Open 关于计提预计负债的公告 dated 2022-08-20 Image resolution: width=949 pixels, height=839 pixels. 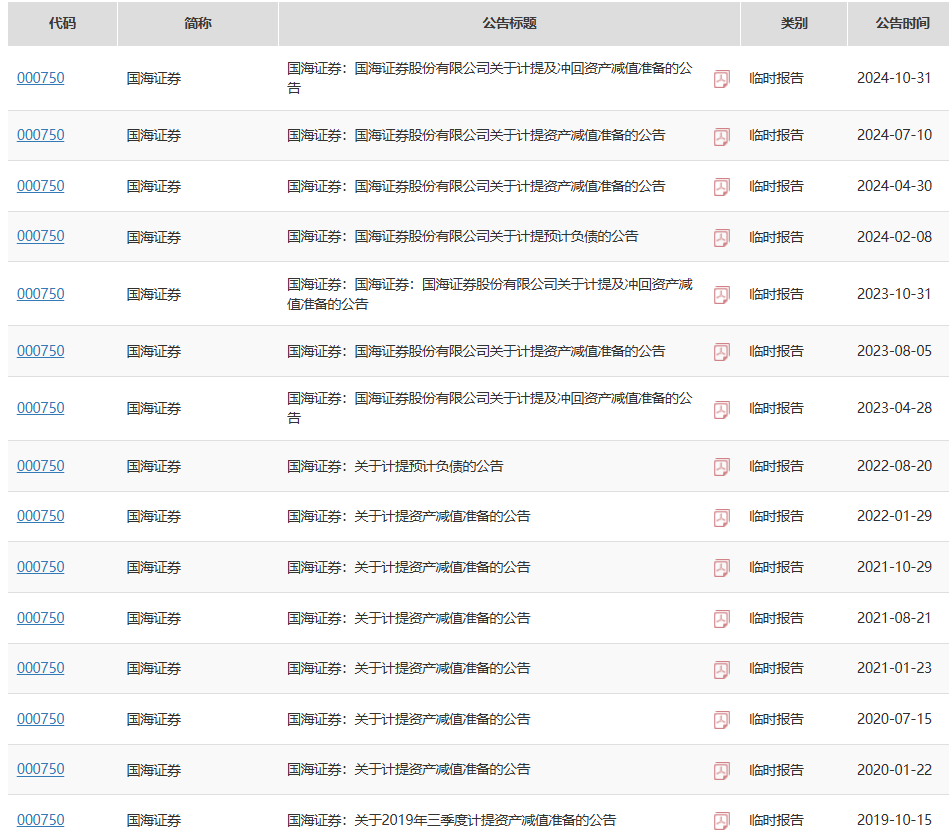(395, 466)
